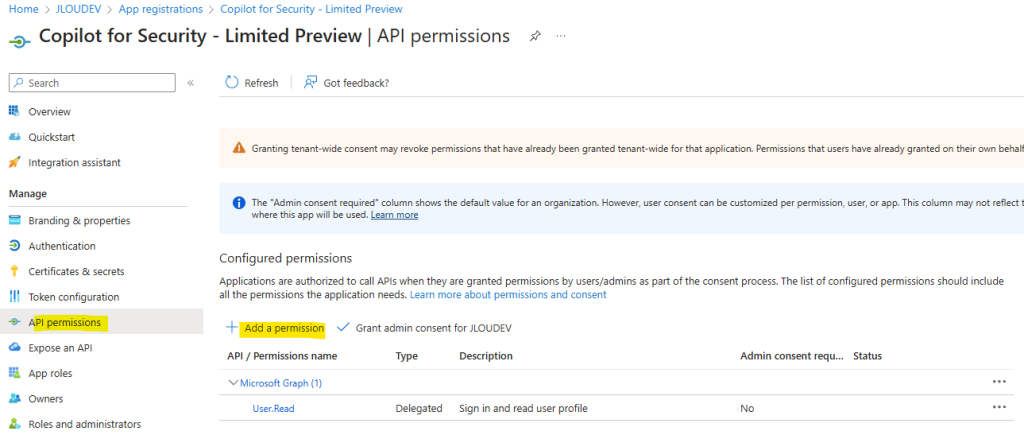Open Quickstart in the sidebar
Screen dimensions: 1024x435
[x=52, y=137]
